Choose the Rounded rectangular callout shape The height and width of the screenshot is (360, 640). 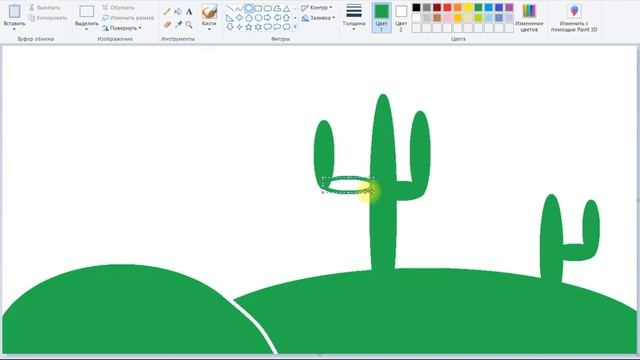pyautogui.click(x=267, y=27)
